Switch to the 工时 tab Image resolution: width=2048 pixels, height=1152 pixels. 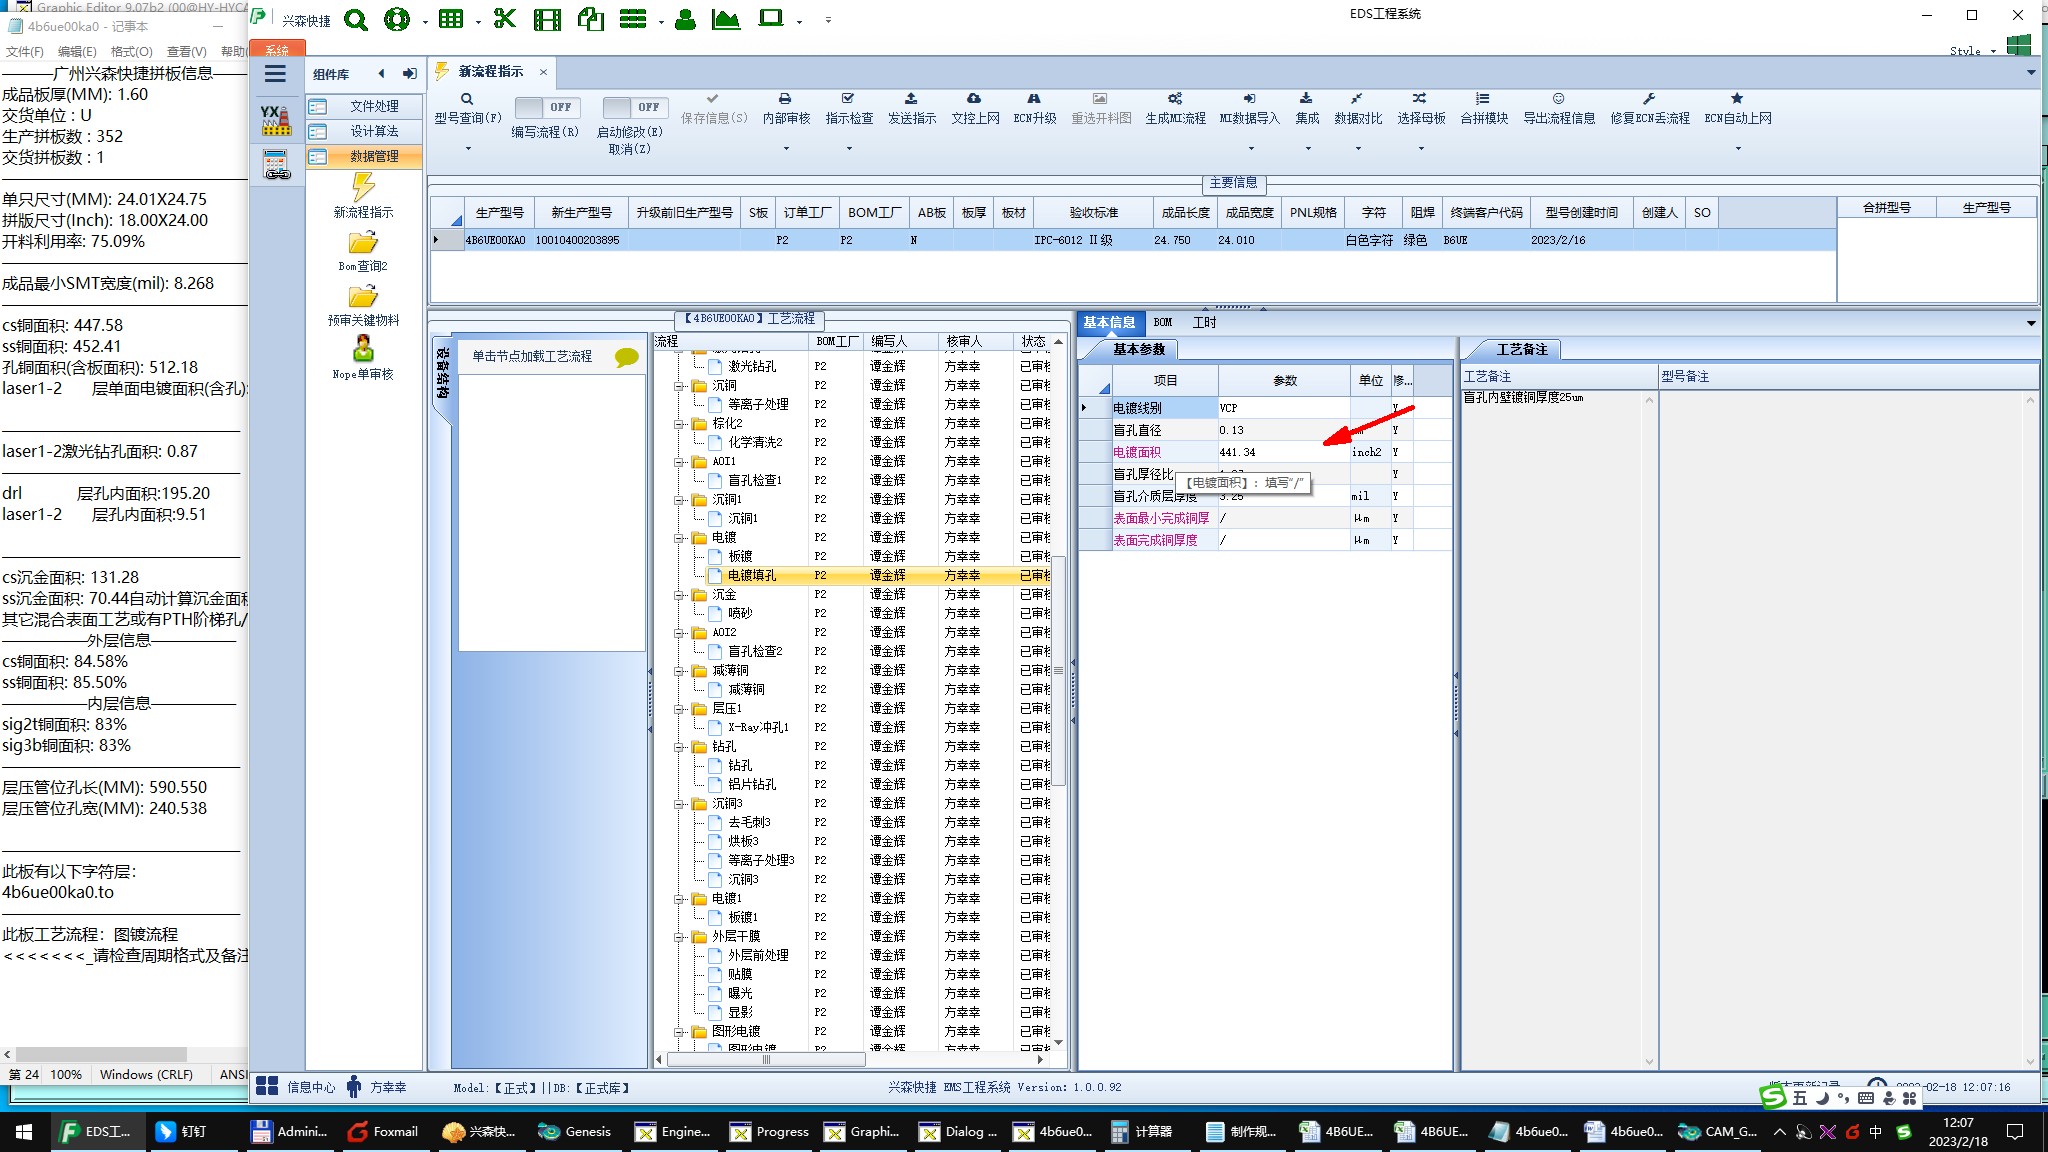tap(1204, 322)
